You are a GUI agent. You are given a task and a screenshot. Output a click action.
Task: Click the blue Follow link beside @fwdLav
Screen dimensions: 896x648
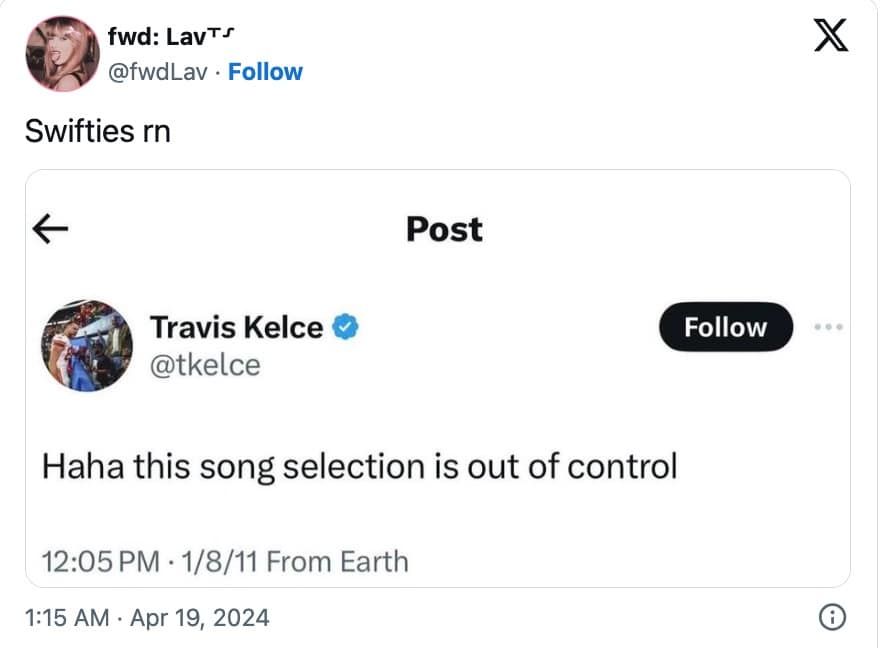tap(265, 72)
